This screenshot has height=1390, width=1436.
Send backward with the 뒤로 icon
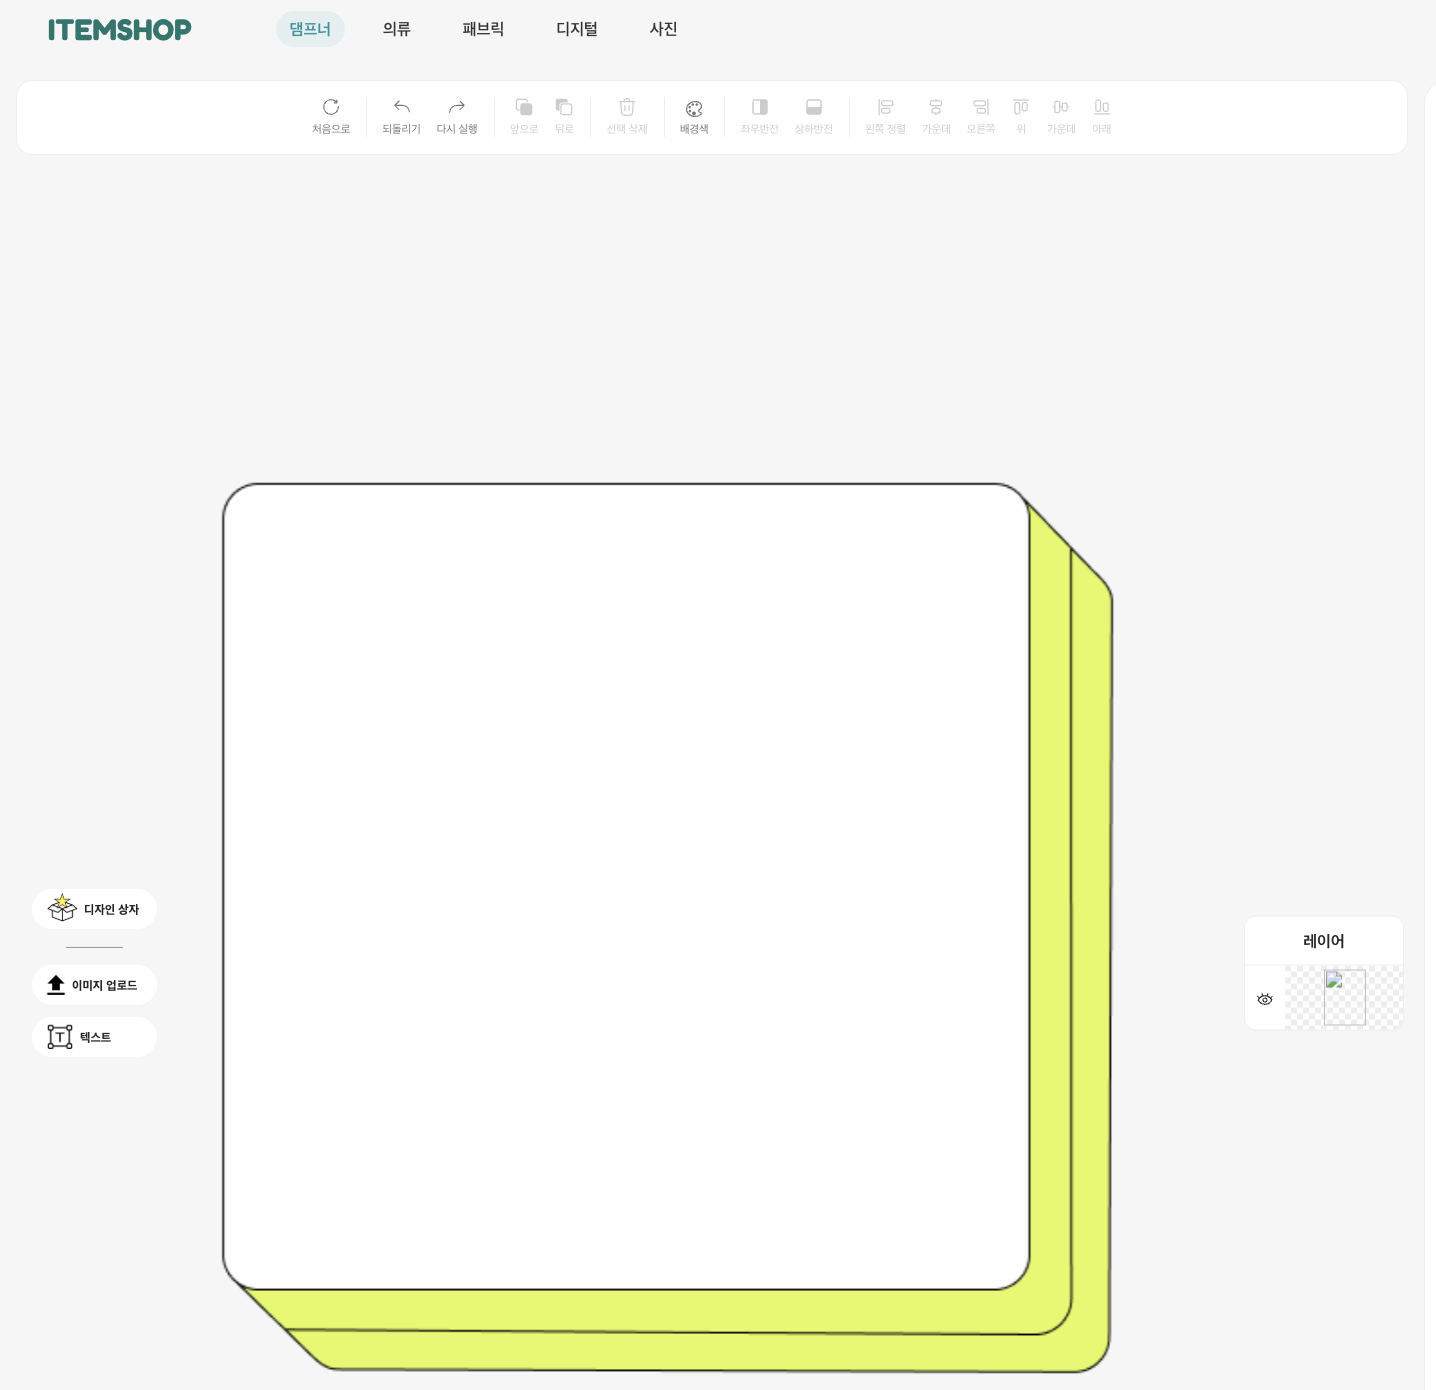tap(564, 108)
